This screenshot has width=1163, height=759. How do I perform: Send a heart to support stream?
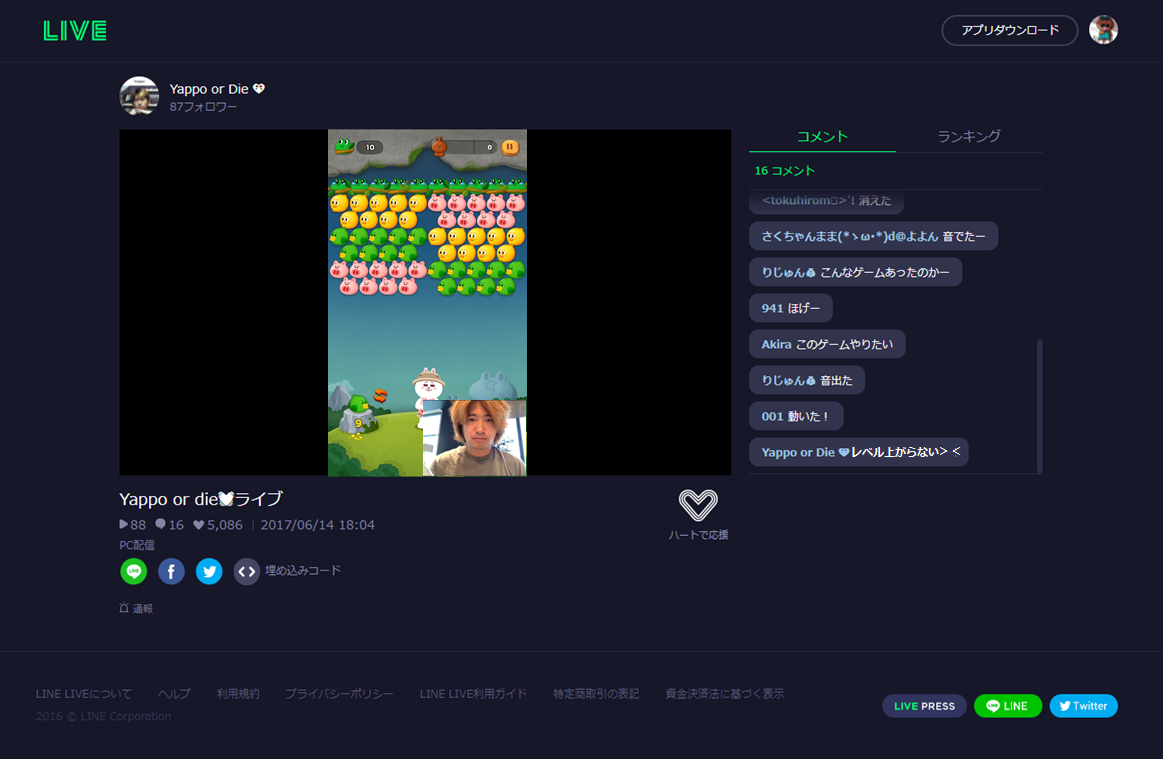pos(698,505)
